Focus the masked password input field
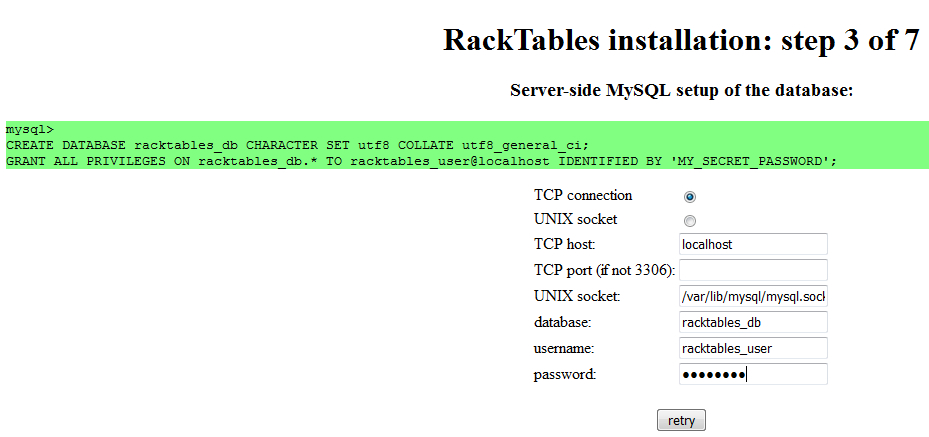Viewport: 929px width, 437px height. pyautogui.click(x=753, y=374)
